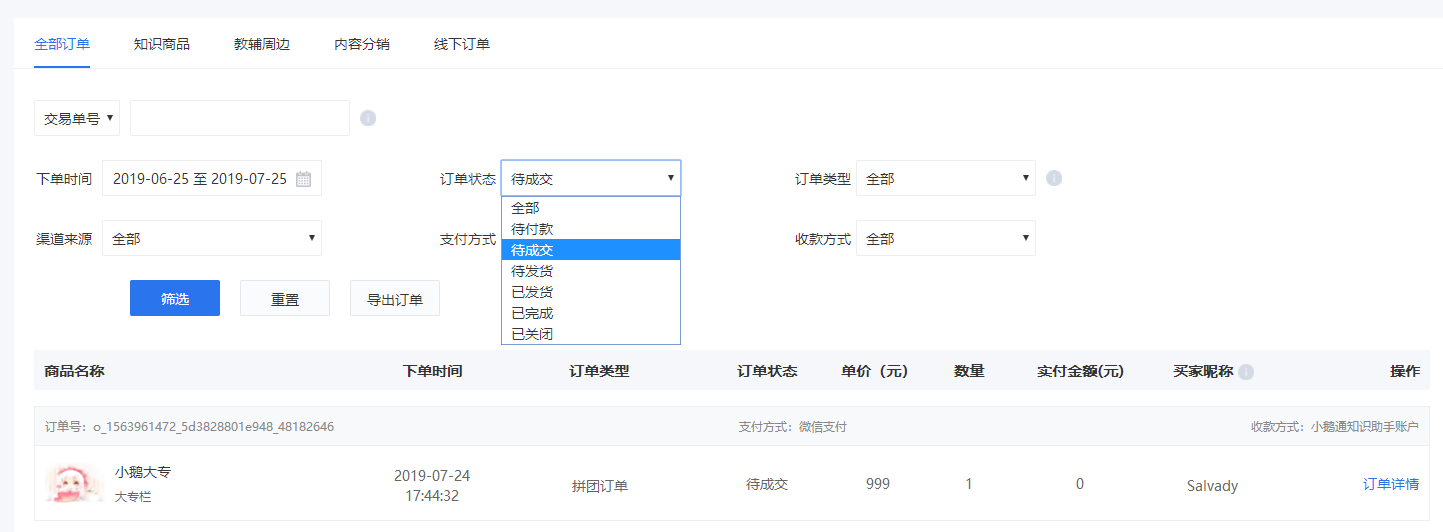Click the 拼团订单 order type cell

click(600, 486)
